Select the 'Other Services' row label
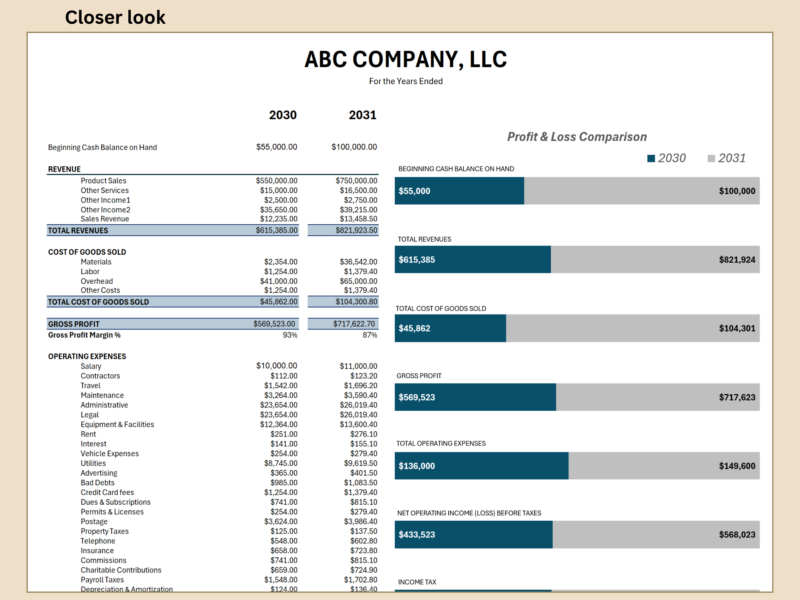 coord(105,190)
